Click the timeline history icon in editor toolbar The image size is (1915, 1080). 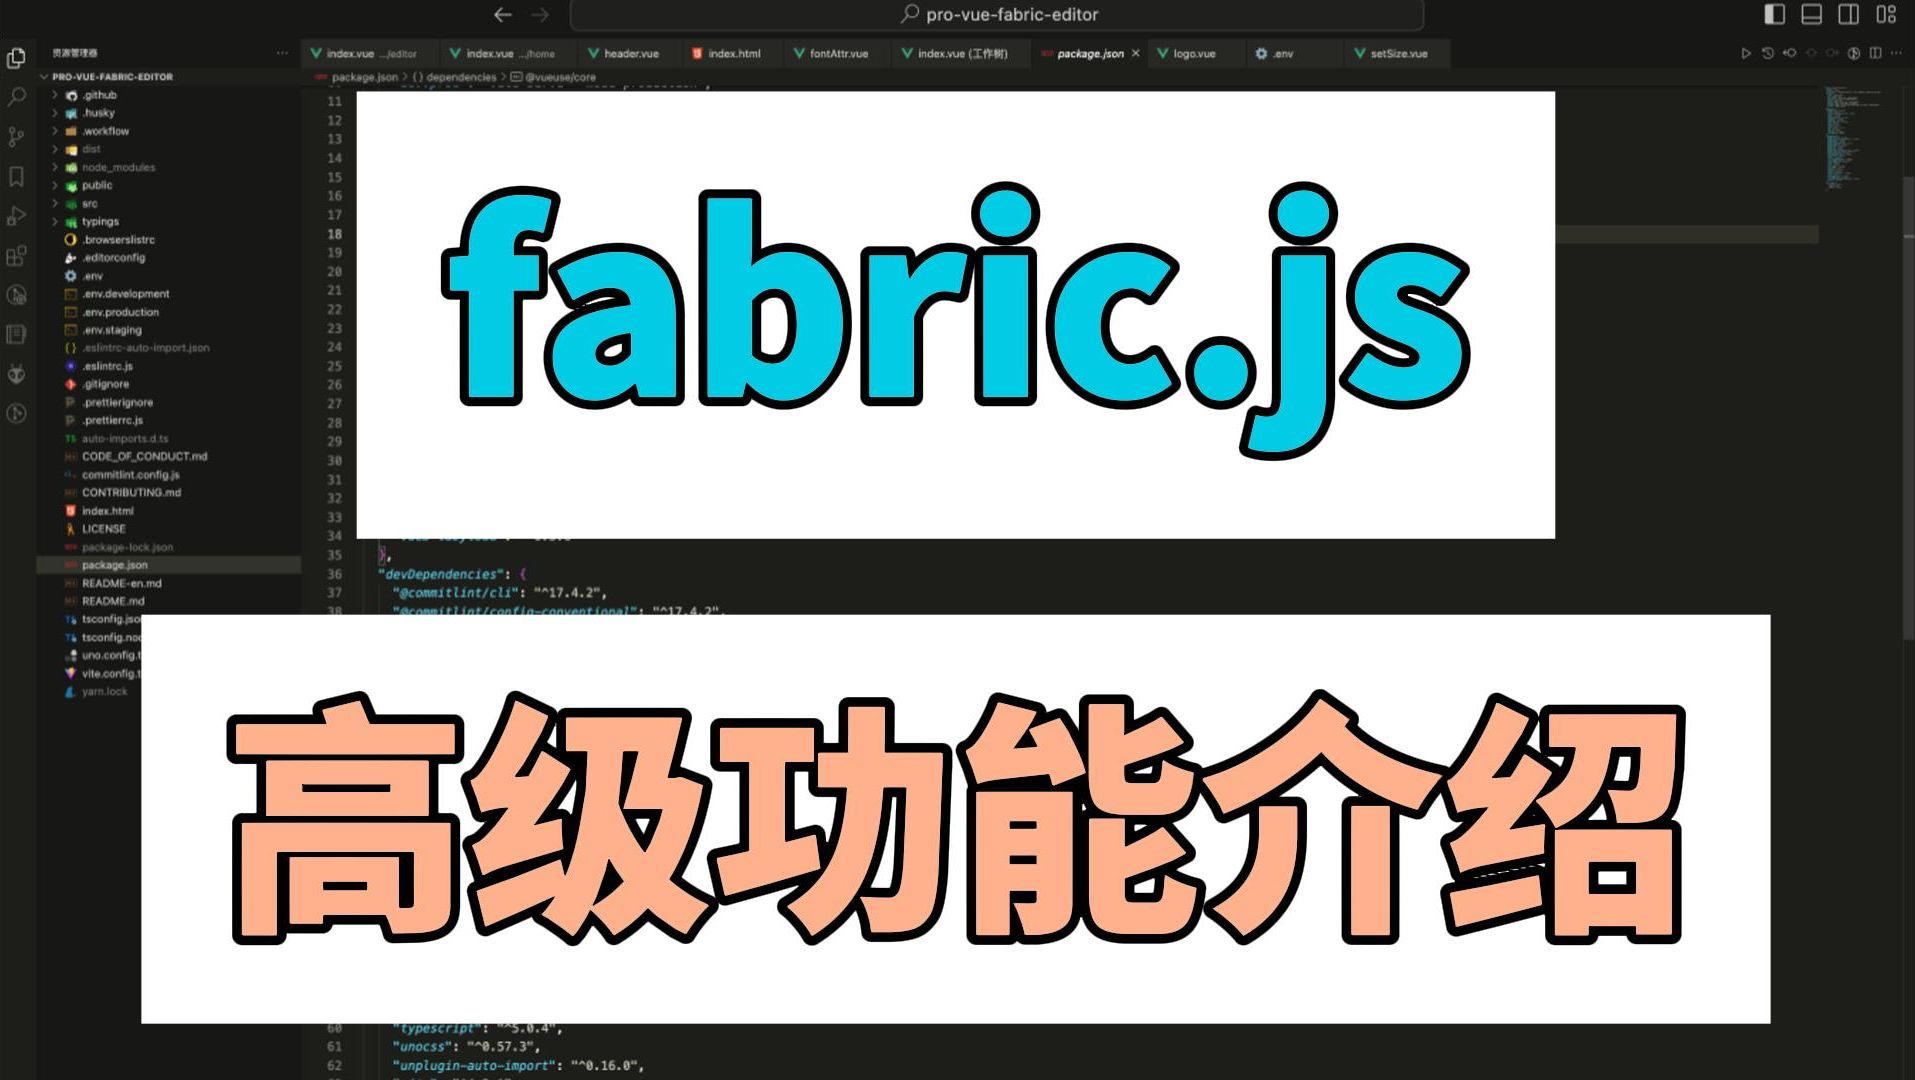pos(1767,53)
